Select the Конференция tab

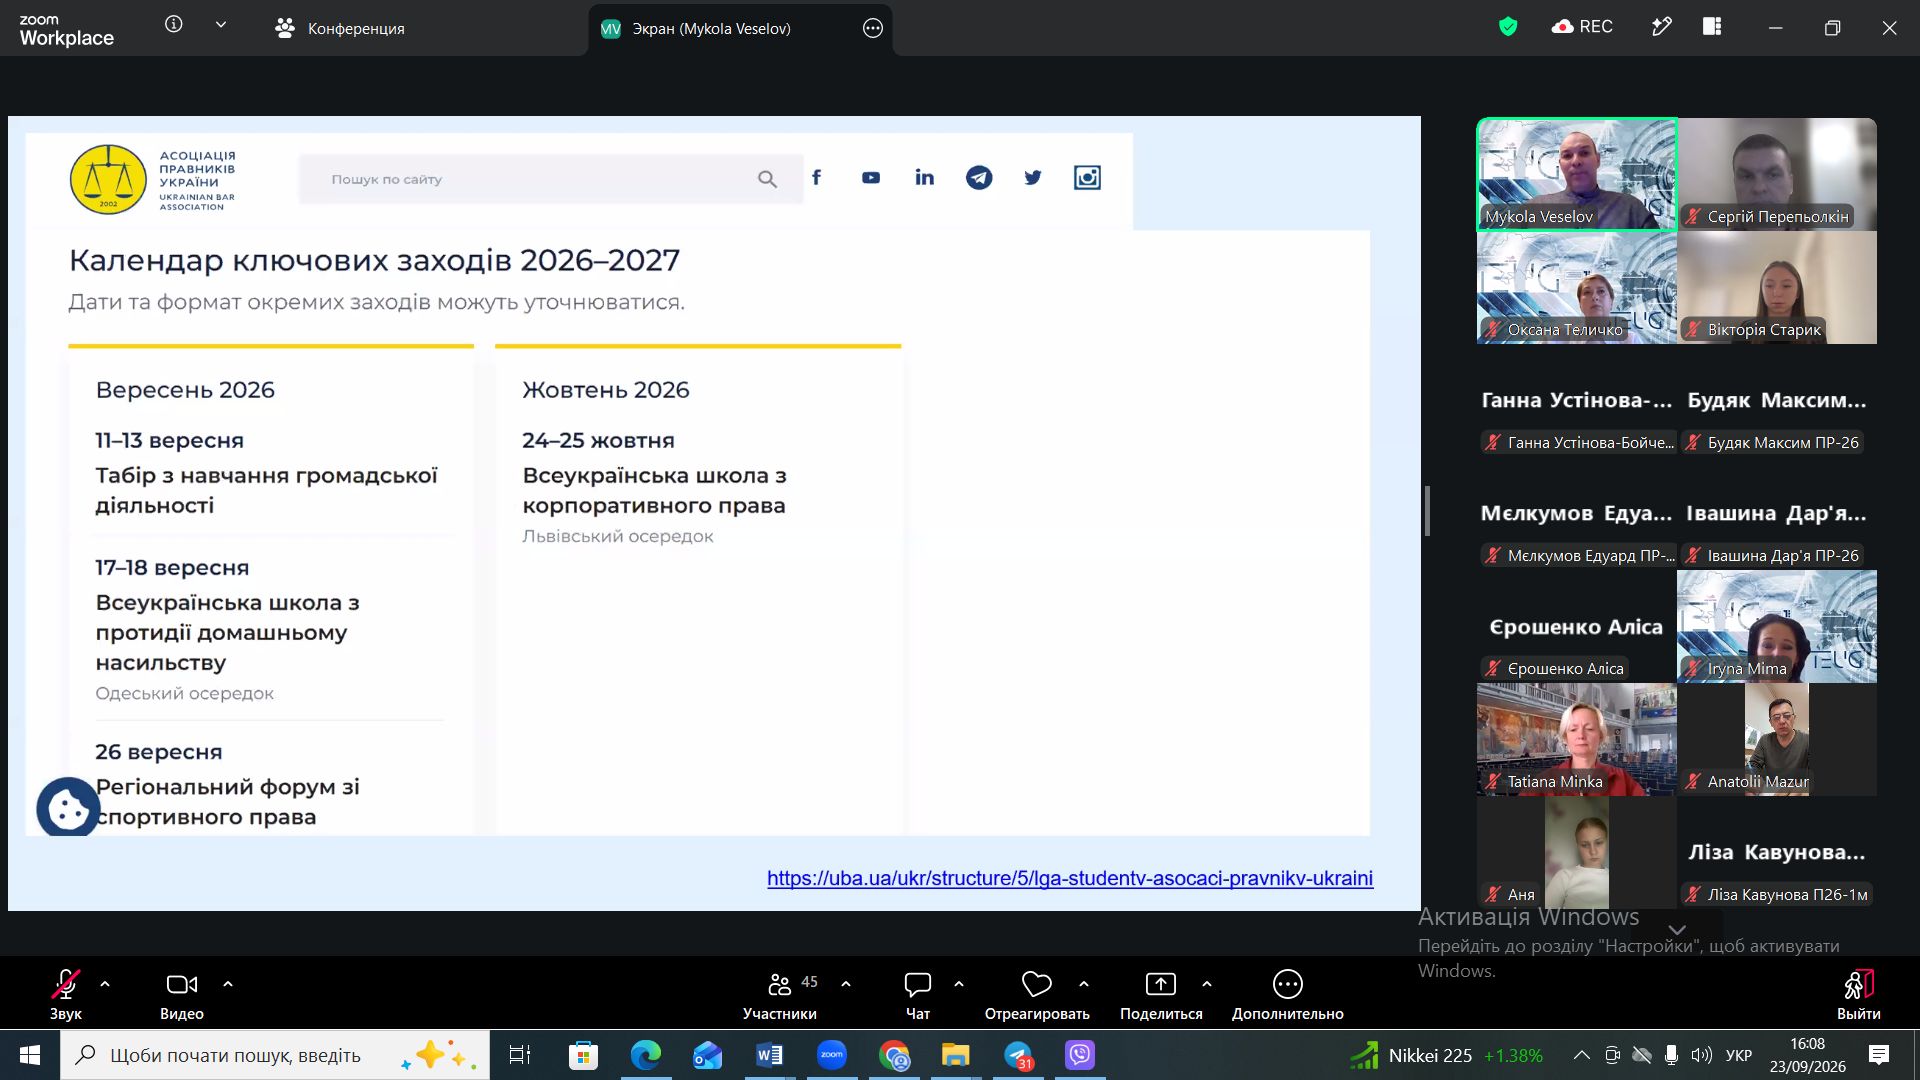[x=340, y=28]
